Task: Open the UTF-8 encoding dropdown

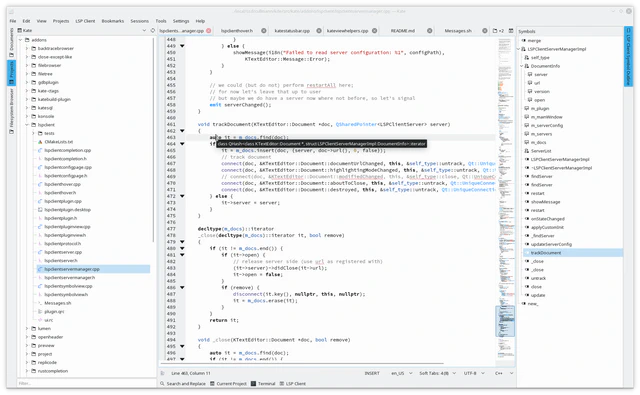Action: [x=474, y=373]
